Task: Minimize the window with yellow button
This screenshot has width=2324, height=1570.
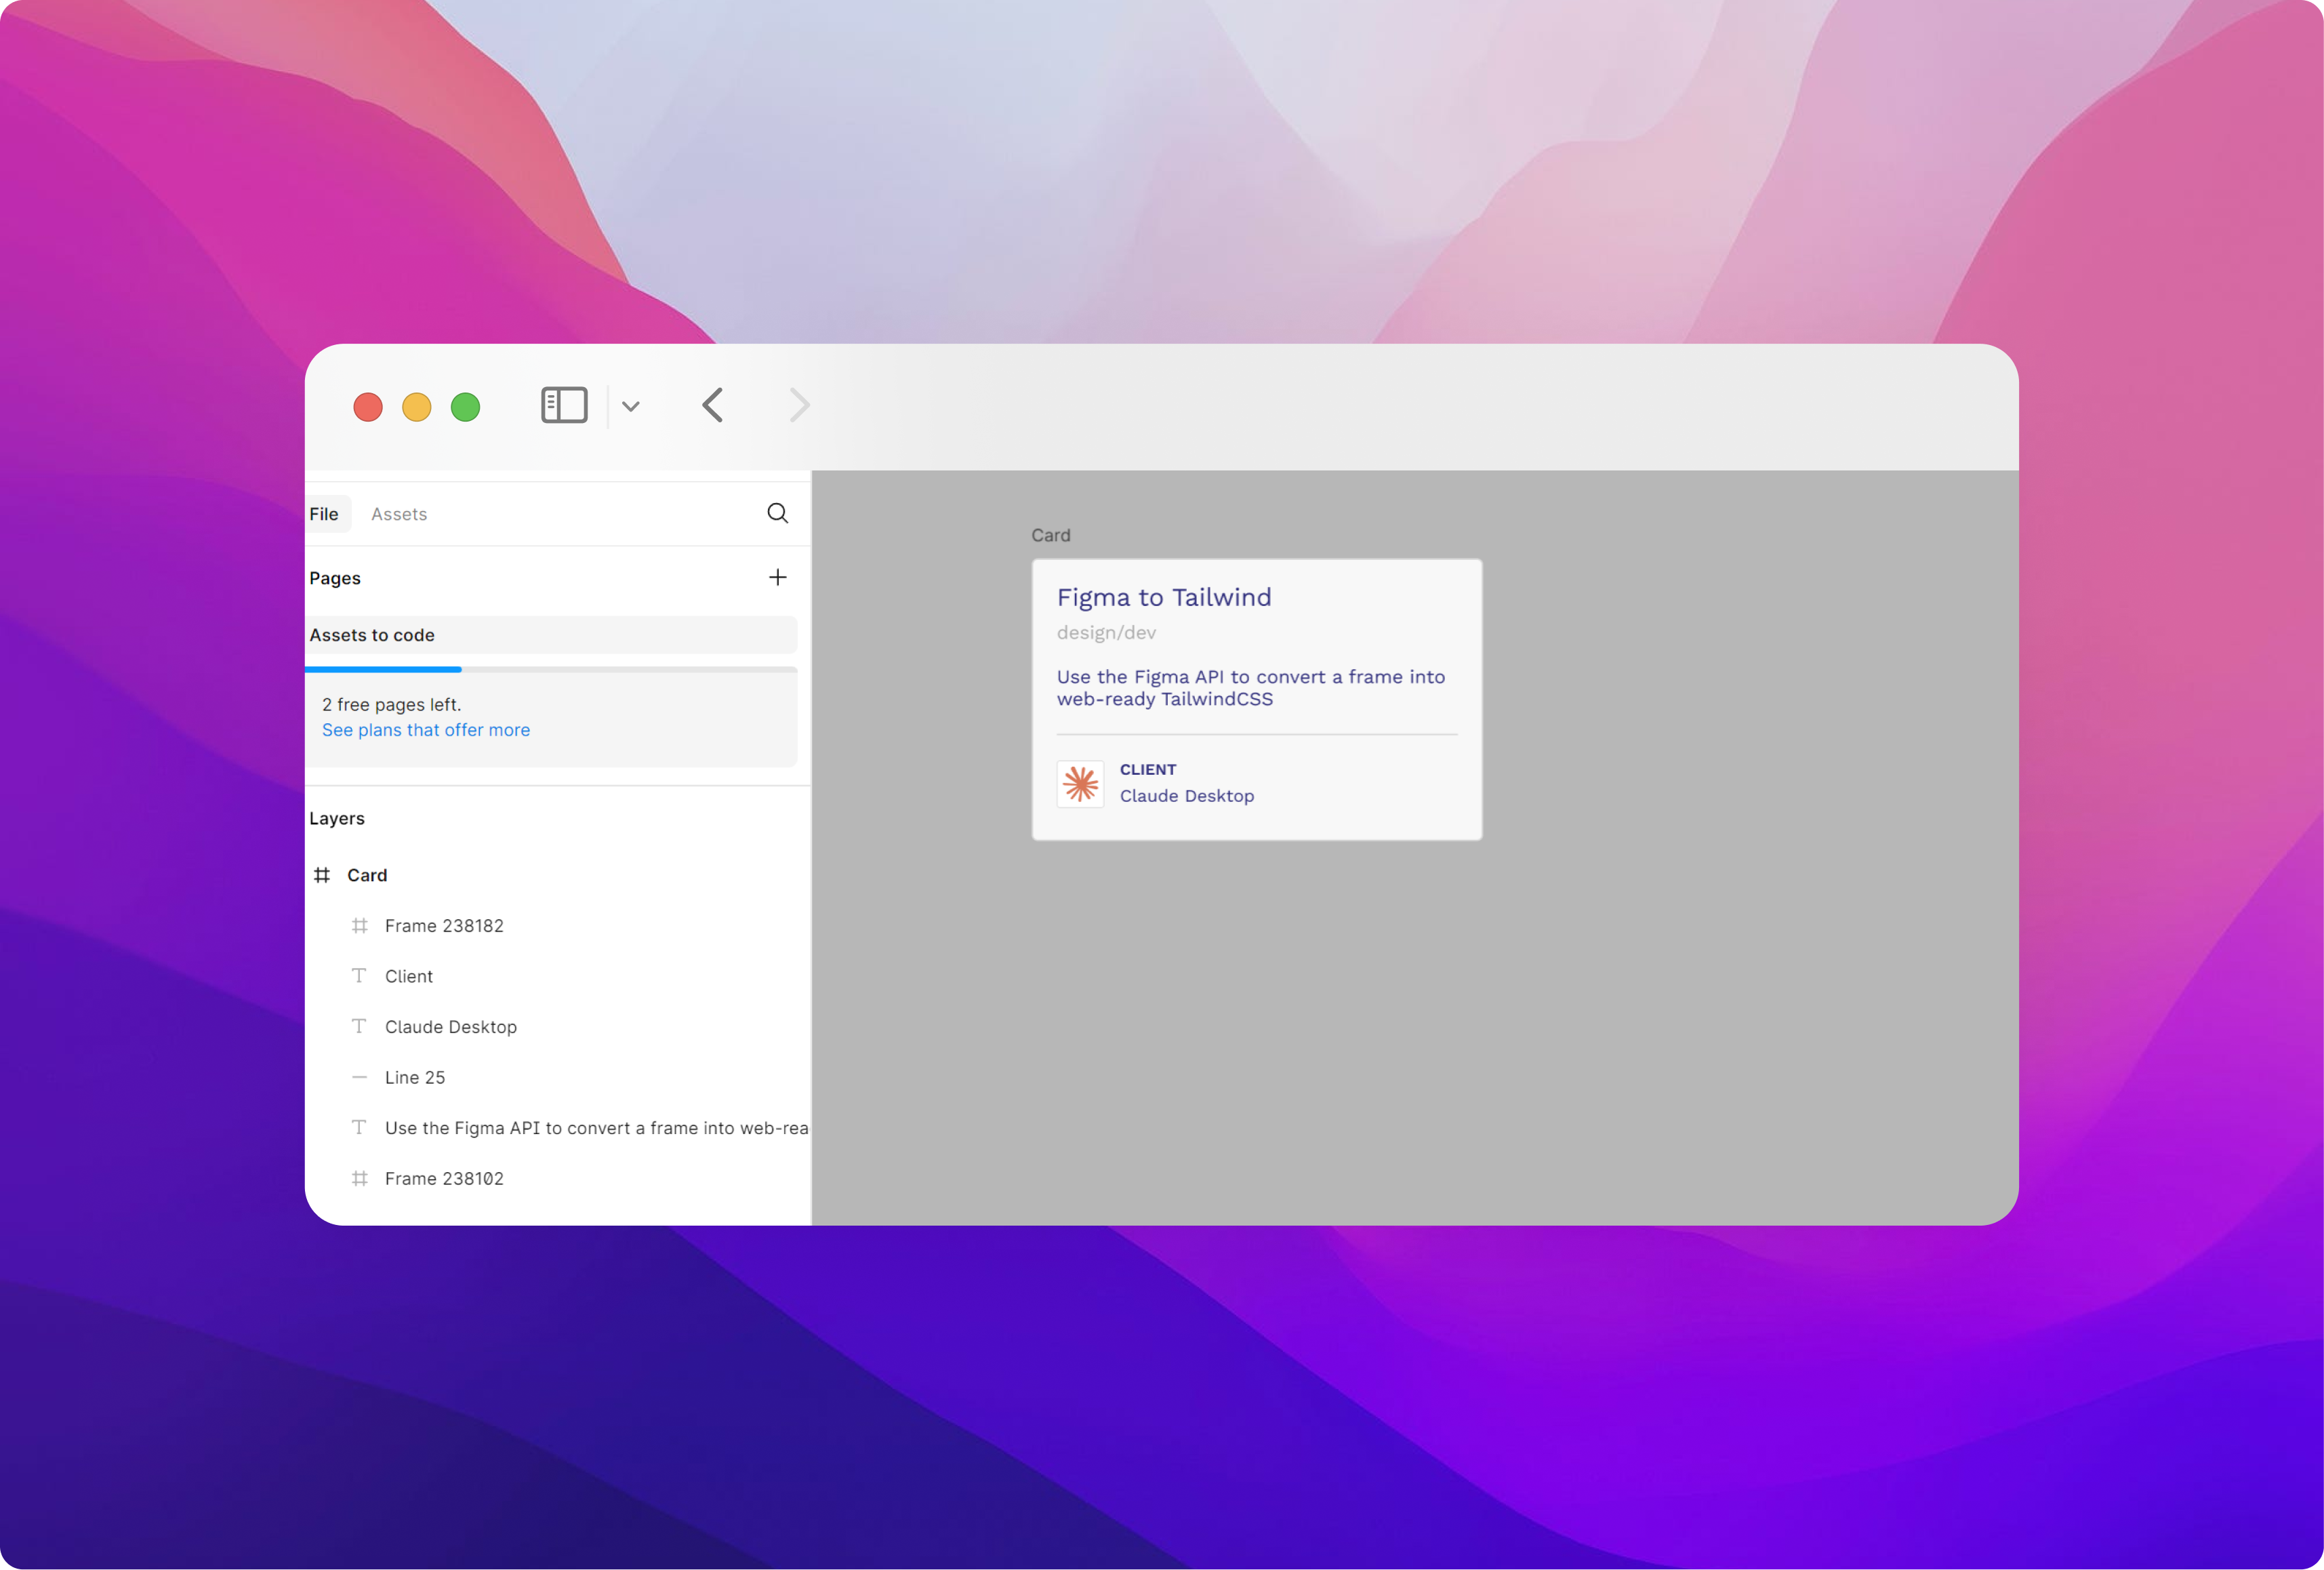Action: 417,407
